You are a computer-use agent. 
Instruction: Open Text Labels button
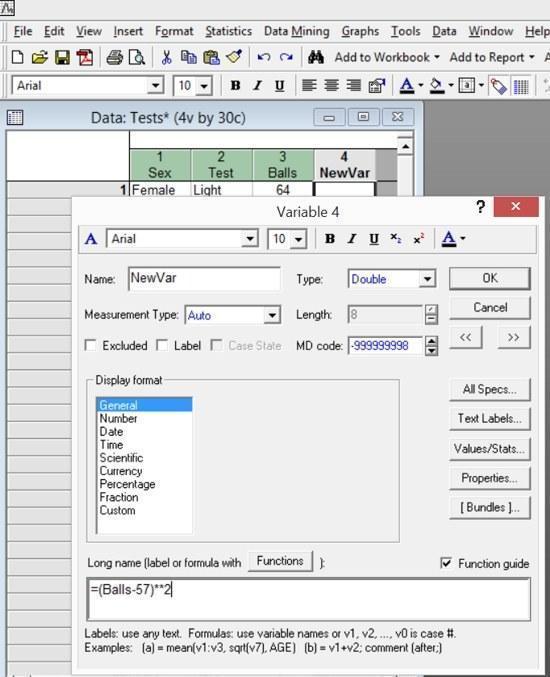pyautogui.click(x=490, y=418)
